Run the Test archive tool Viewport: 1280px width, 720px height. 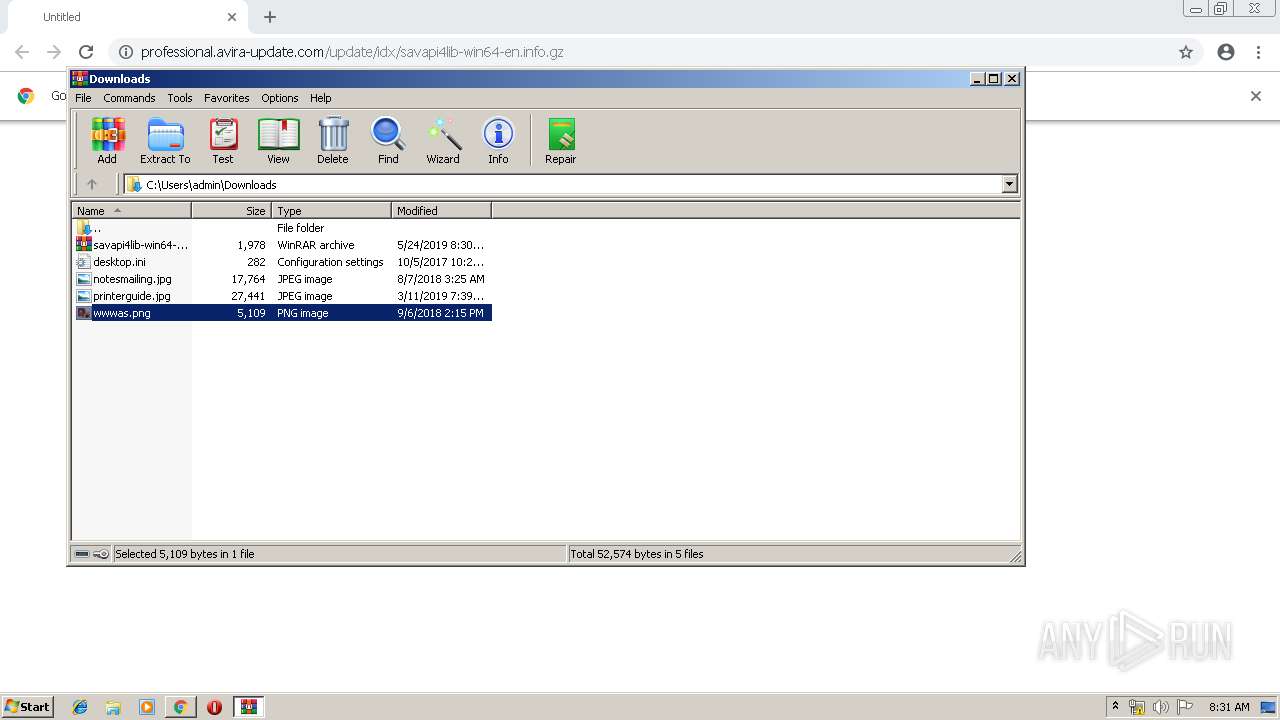[223, 140]
